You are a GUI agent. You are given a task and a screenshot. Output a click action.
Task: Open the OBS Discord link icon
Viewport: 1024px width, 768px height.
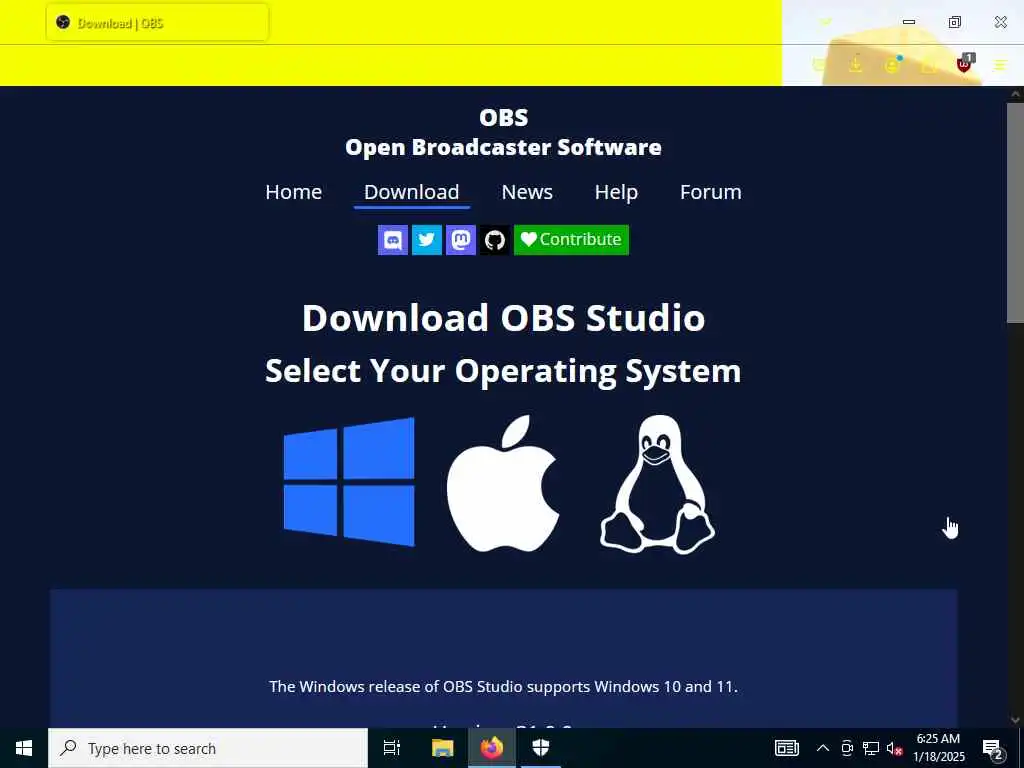click(392, 240)
